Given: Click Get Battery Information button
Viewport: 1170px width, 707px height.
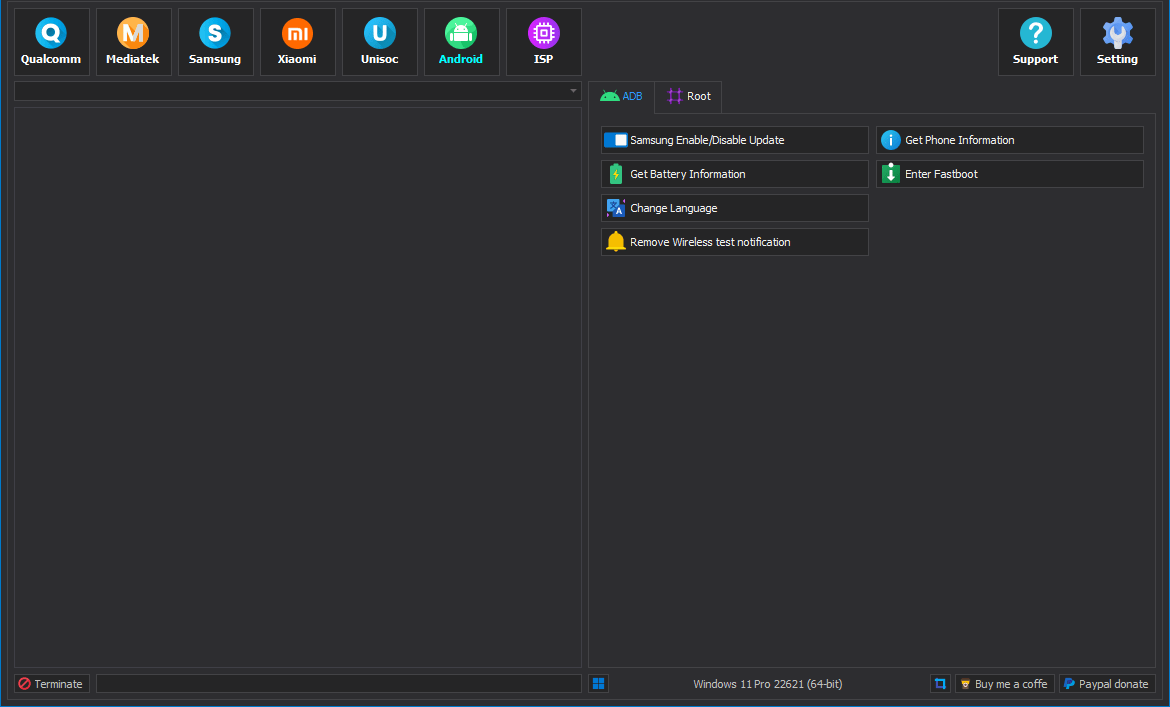Looking at the screenshot, I should coord(734,174).
